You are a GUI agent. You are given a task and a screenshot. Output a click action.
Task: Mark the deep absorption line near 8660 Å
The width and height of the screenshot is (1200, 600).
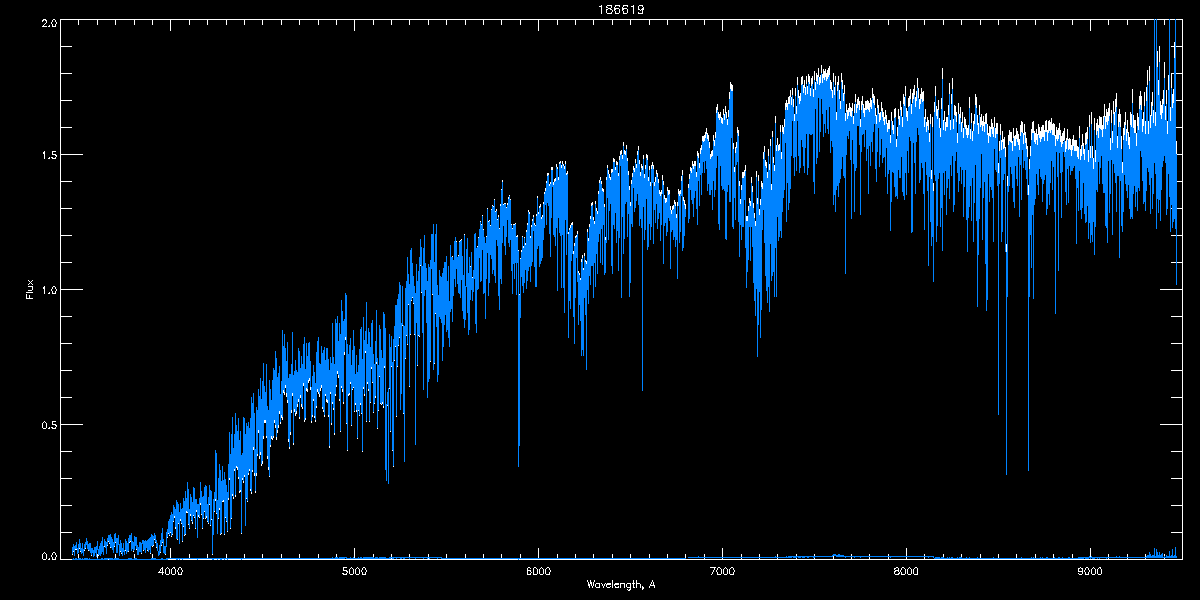(x=1029, y=470)
